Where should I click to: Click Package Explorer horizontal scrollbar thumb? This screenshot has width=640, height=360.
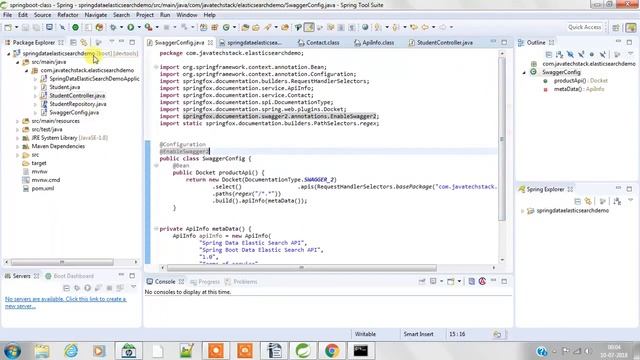click(62, 262)
